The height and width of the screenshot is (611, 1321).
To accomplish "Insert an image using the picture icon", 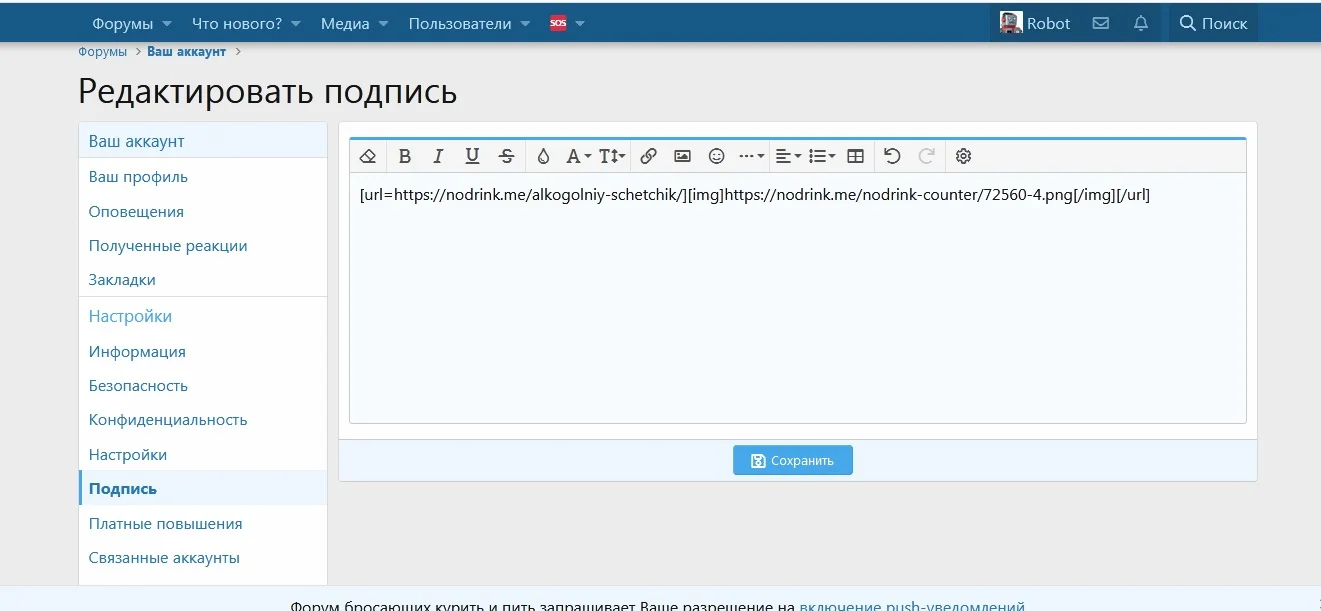I will click(682, 156).
